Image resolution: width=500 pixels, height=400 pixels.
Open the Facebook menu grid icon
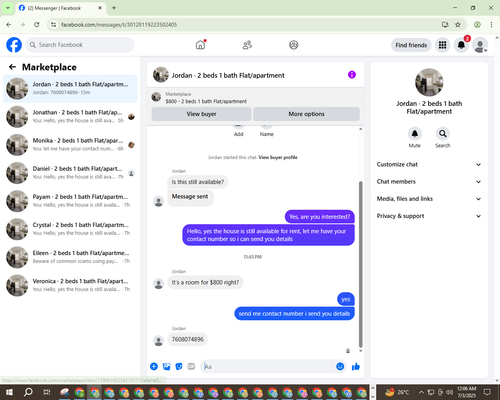click(x=442, y=45)
